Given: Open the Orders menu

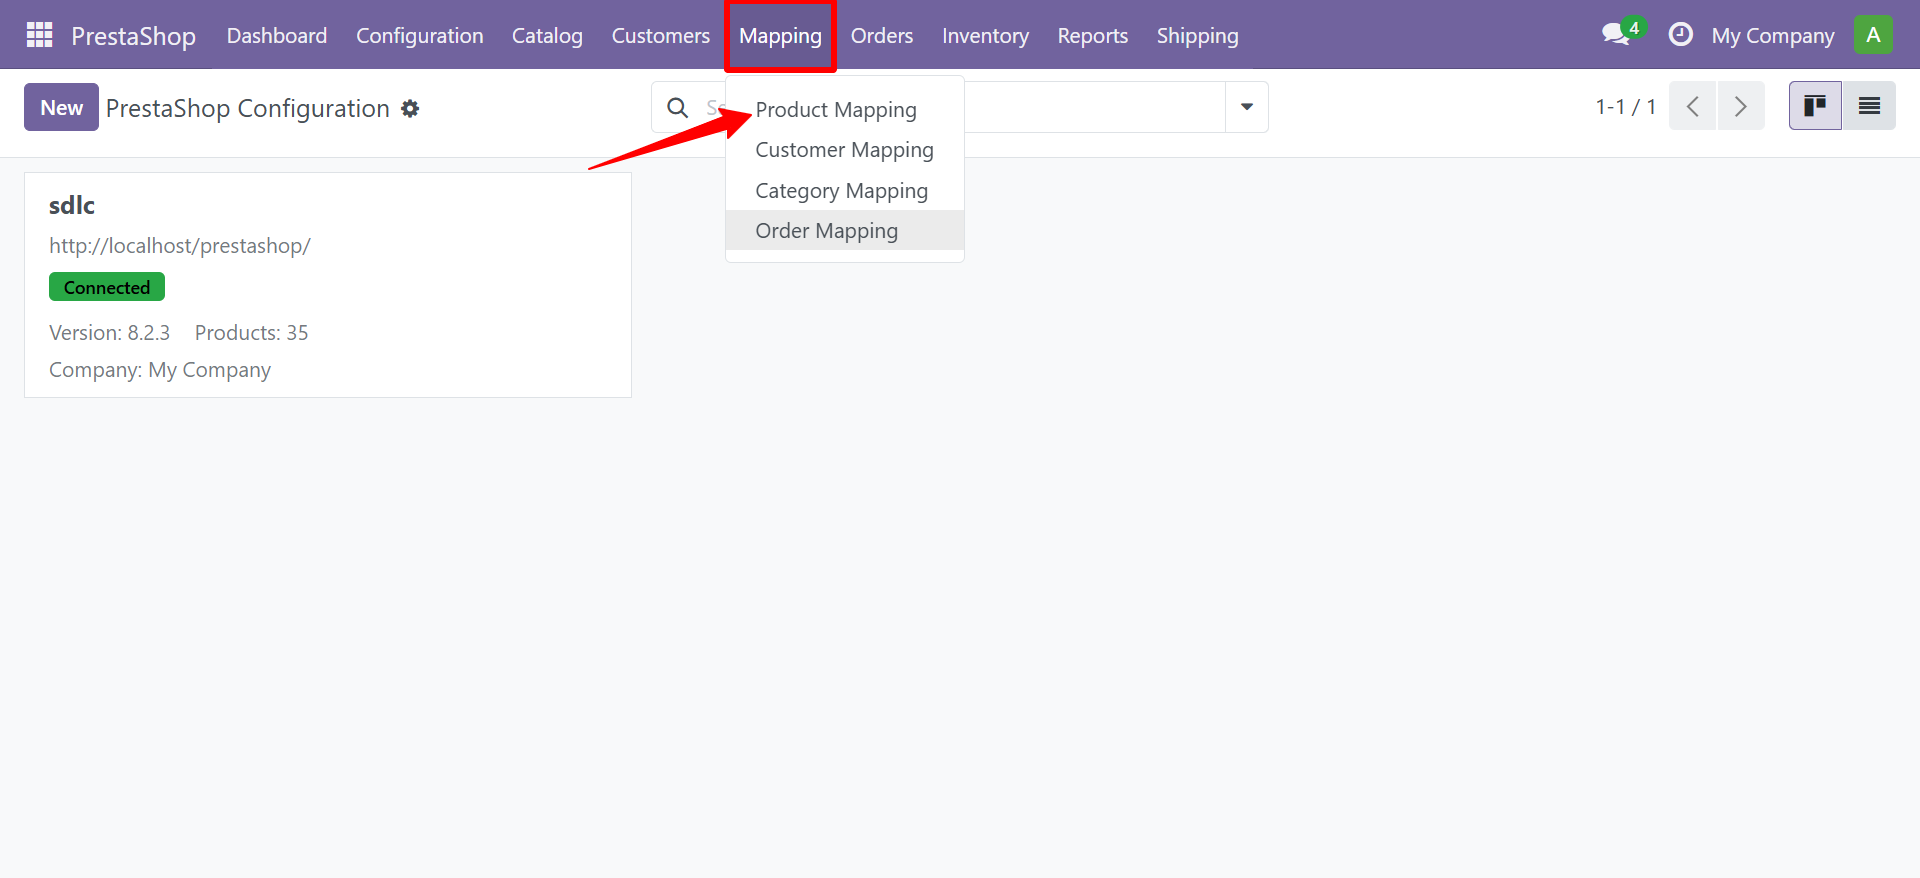Looking at the screenshot, I should pyautogui.click(x=882, y=35).
